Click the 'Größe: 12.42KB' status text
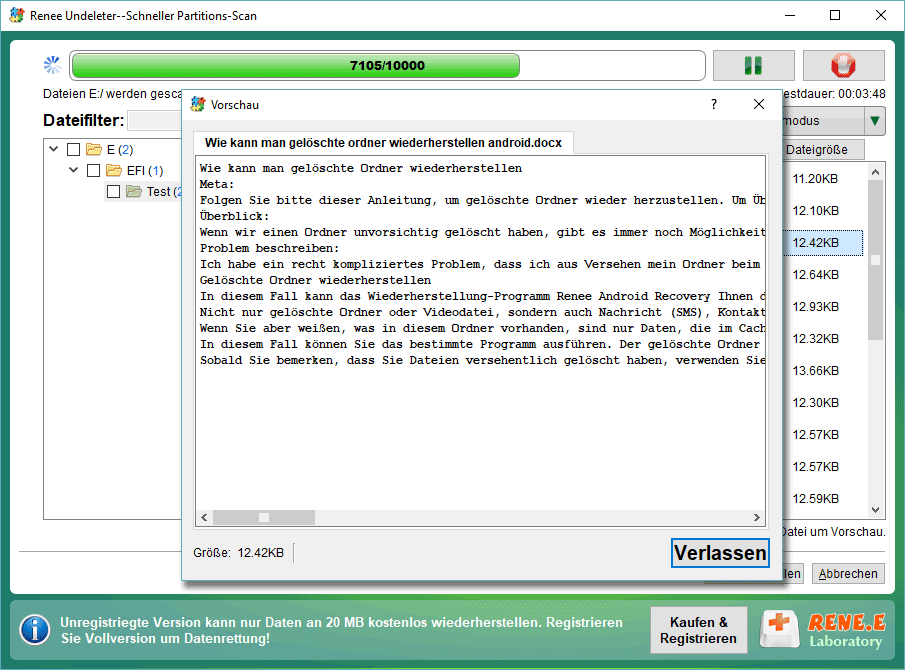Image resolution: width=905 pixels, height=670 pixels. [x=238, y=553]
